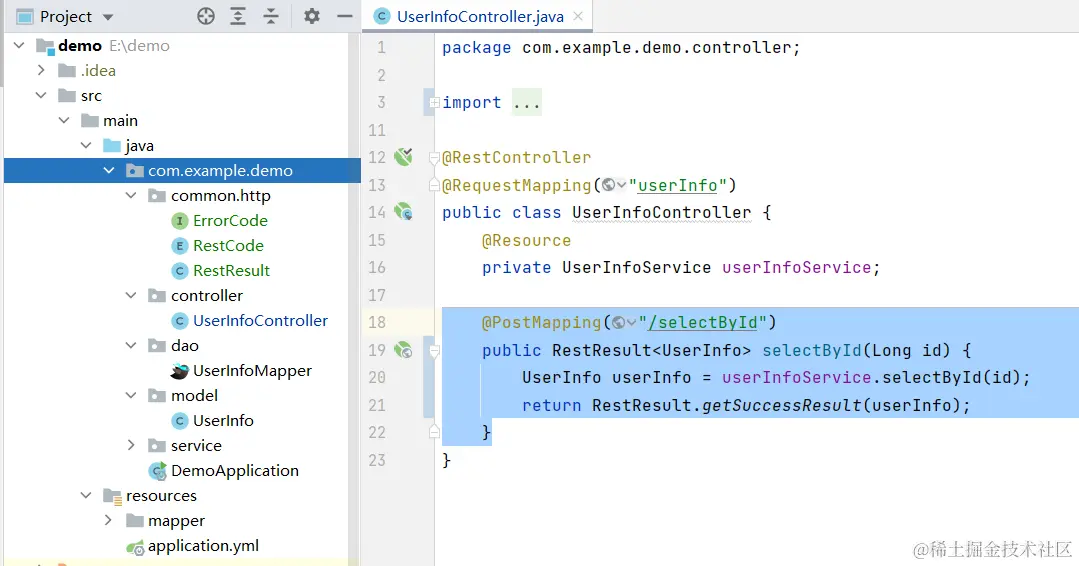1079x566 pixels.
Task: Select the ErrorCode interface file
Action: coord(230,221)
